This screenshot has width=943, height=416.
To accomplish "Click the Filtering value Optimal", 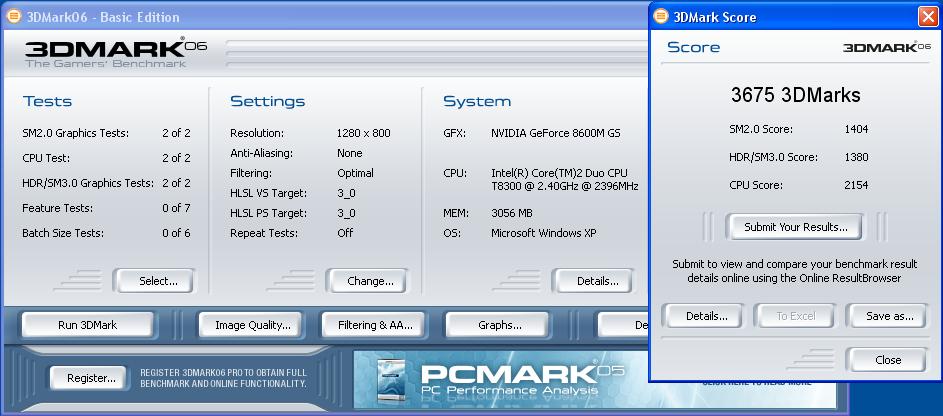I will coord(355,173).
